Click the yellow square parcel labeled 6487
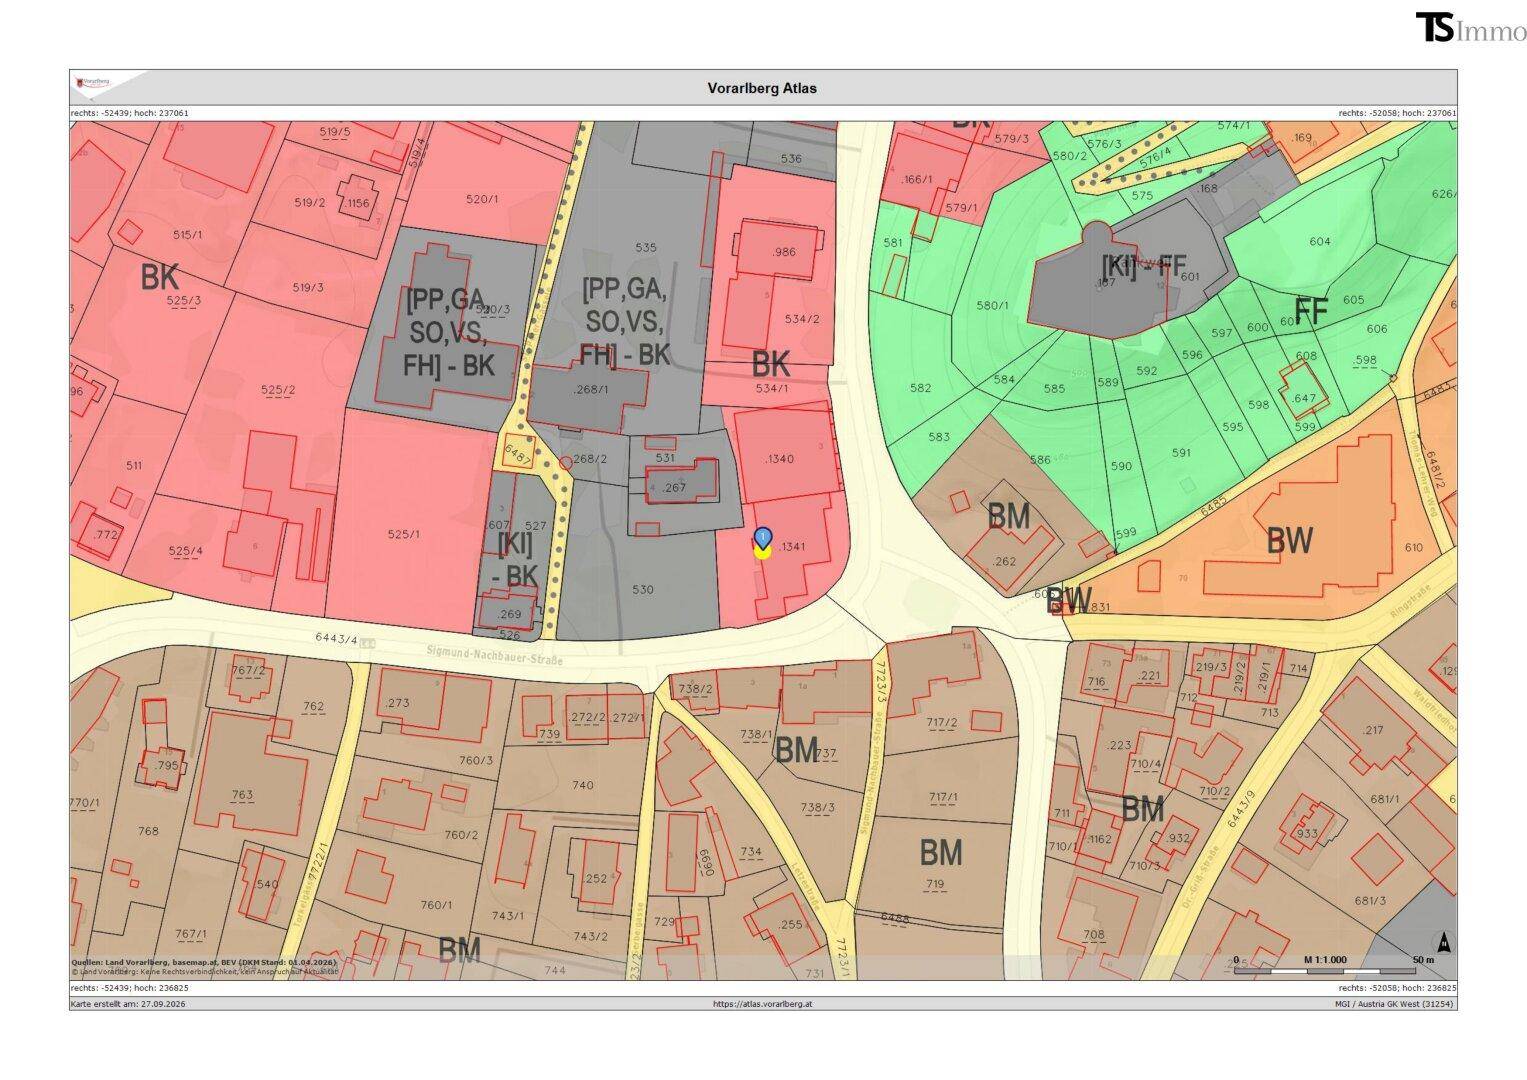1527x1080 pixels. [518, 453]
